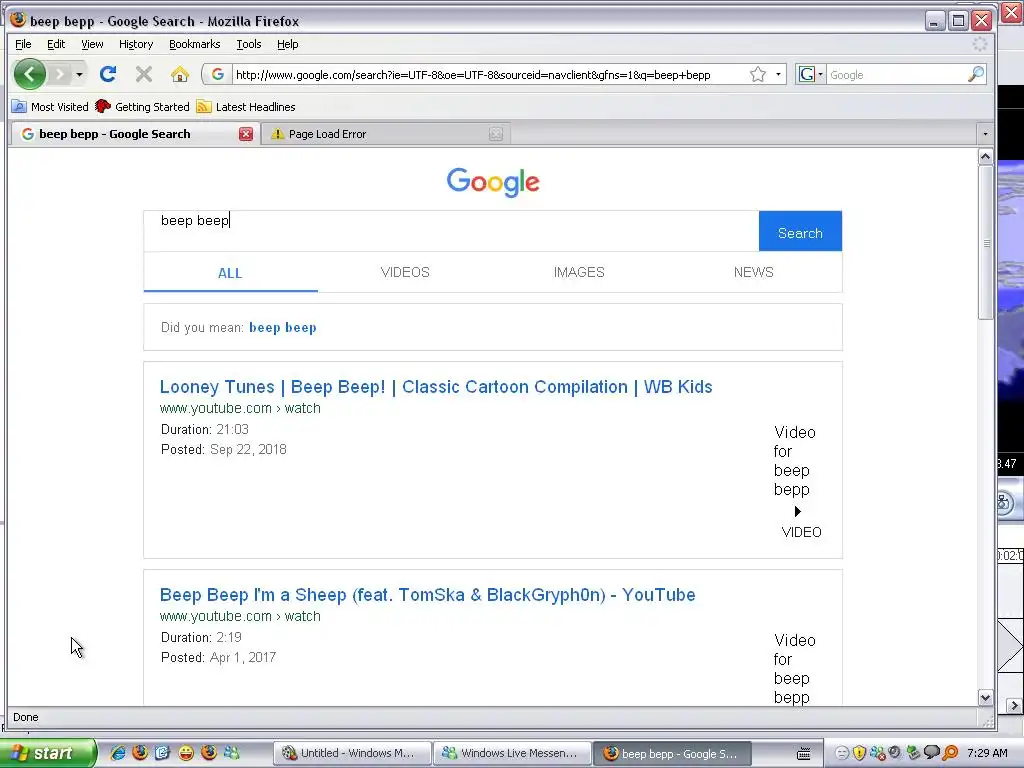Select the IMAGES results tab
The width and height of the screenshot is (1024, 768).
[579, 272]
